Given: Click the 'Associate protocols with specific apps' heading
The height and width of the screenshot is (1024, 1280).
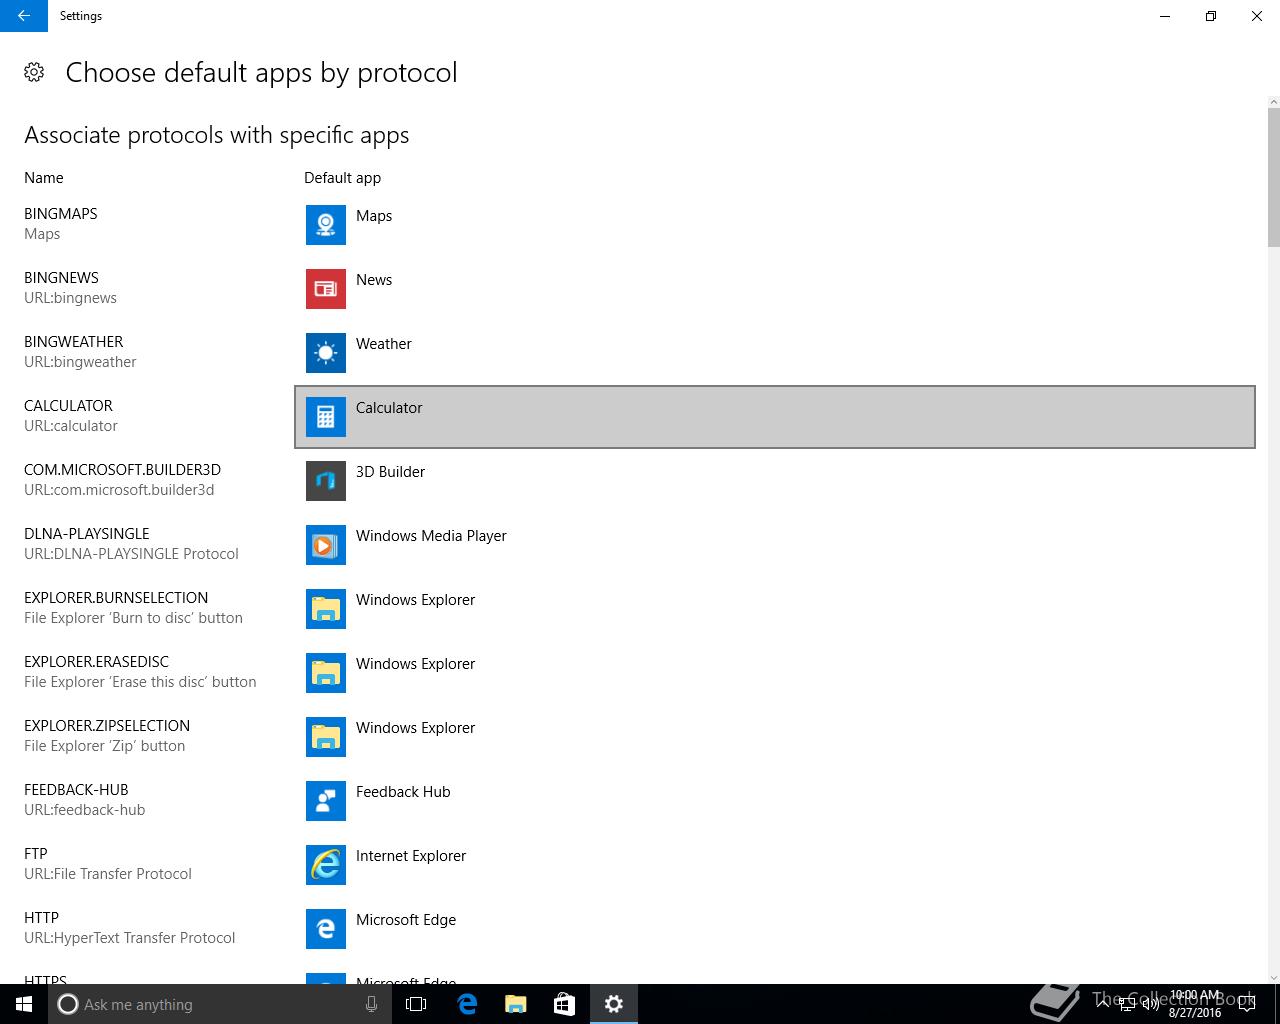Looking at the screenshot, I should (217, 135).
